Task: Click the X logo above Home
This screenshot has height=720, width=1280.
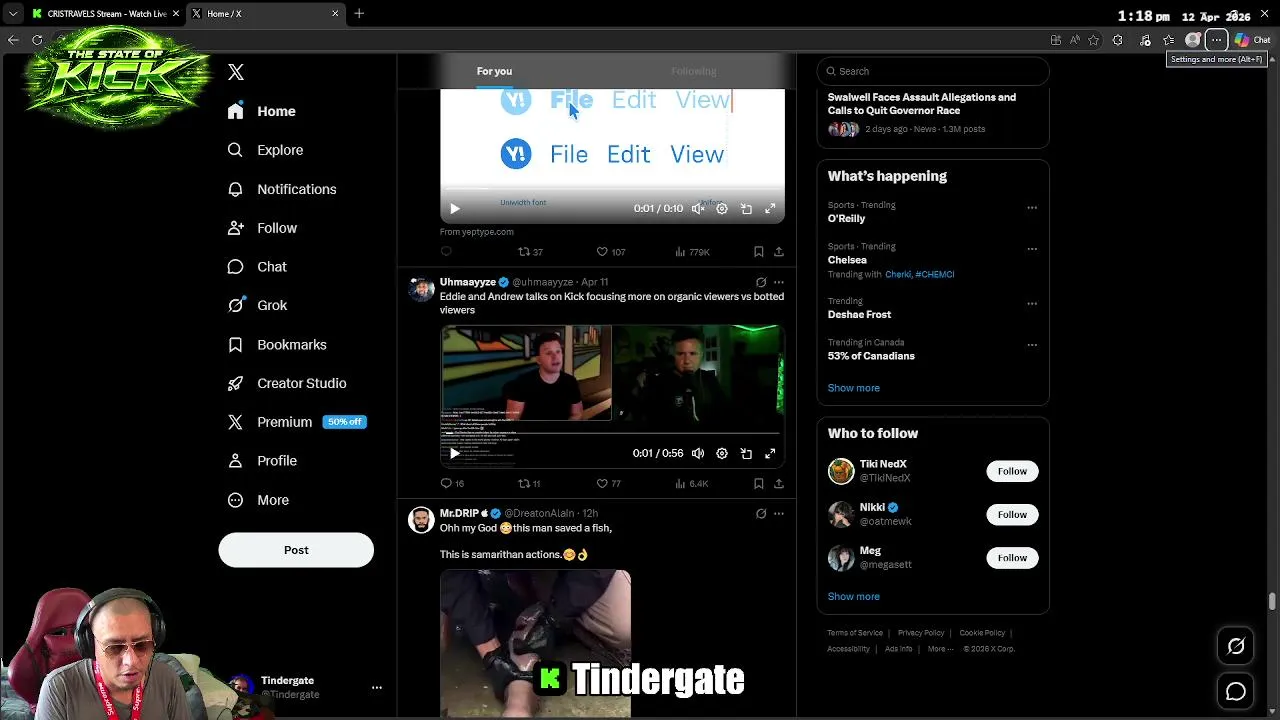Action: [x=236, y=72]
